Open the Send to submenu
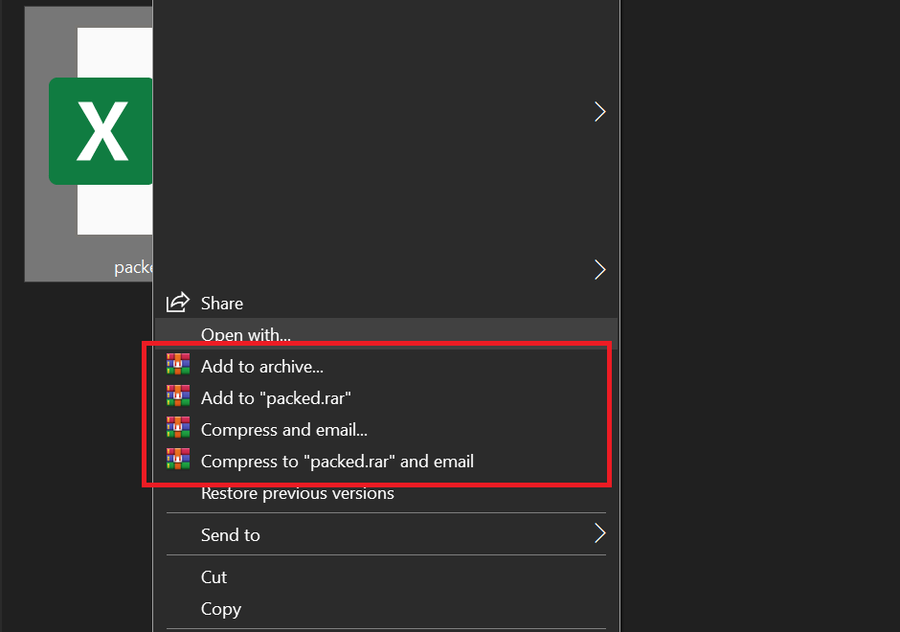 (x=386, y=534)
